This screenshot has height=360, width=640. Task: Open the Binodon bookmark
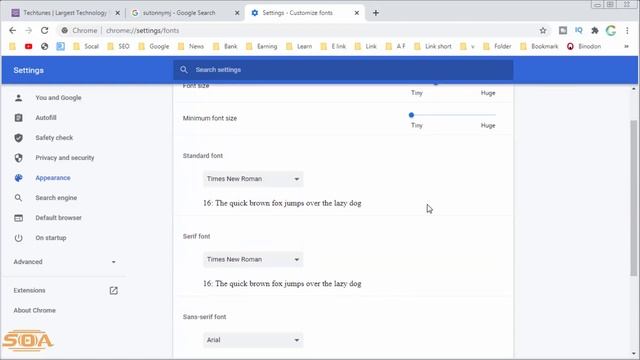[584, 47]
